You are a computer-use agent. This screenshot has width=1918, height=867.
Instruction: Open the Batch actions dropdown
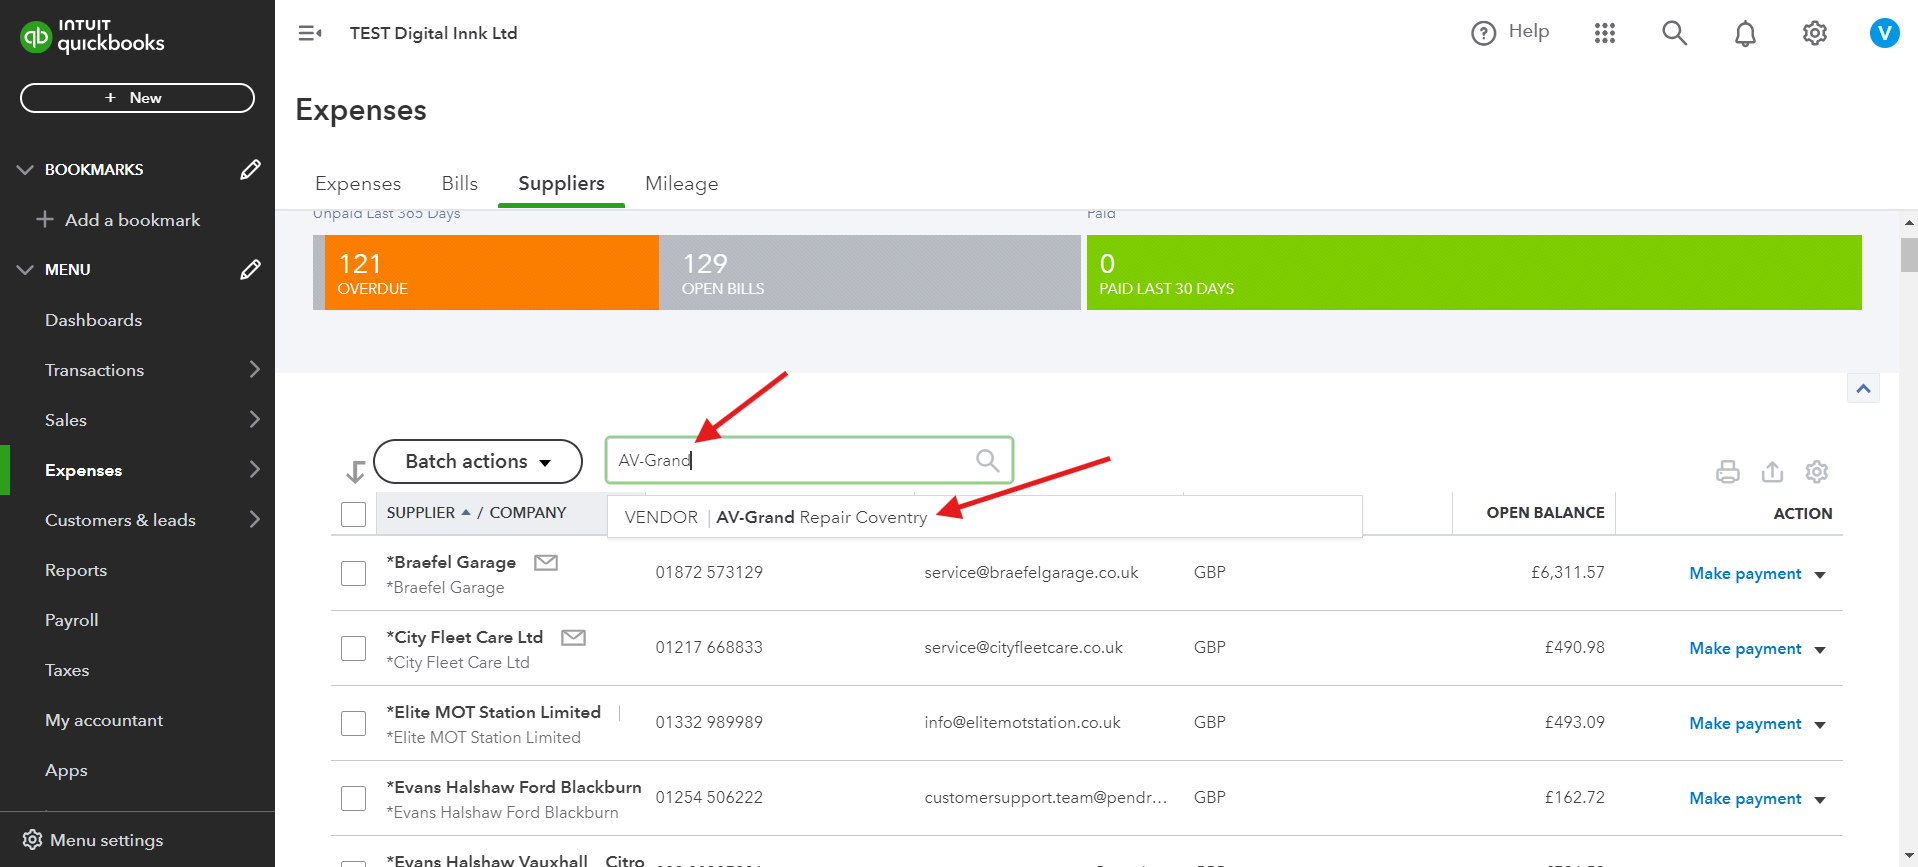478,461
